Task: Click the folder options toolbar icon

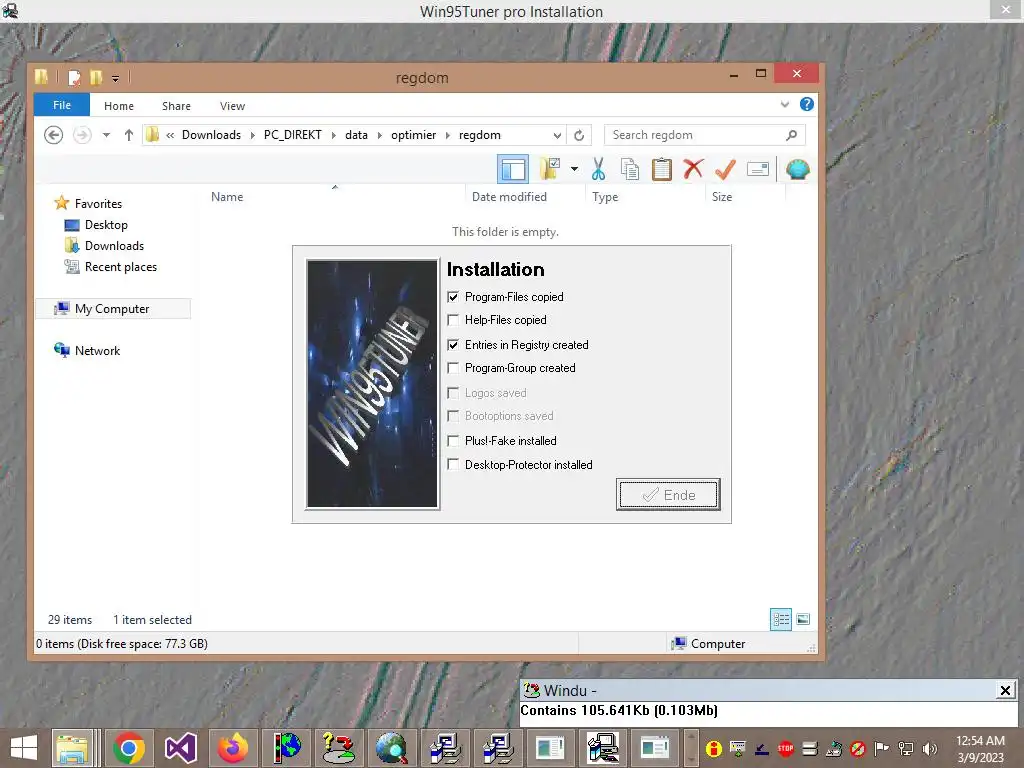Action: [550, 169]
